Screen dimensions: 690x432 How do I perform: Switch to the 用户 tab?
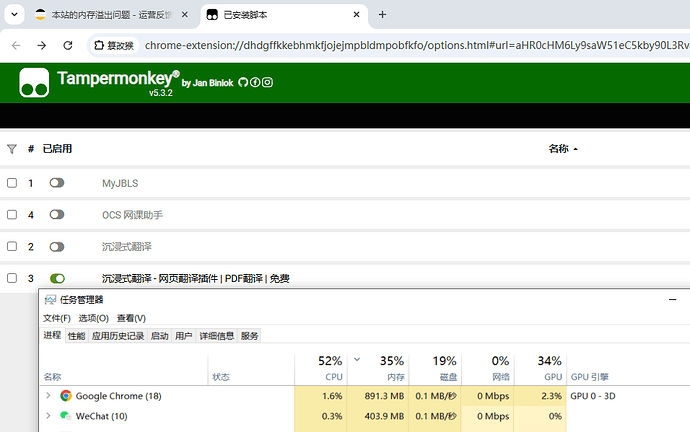point(184,336)
